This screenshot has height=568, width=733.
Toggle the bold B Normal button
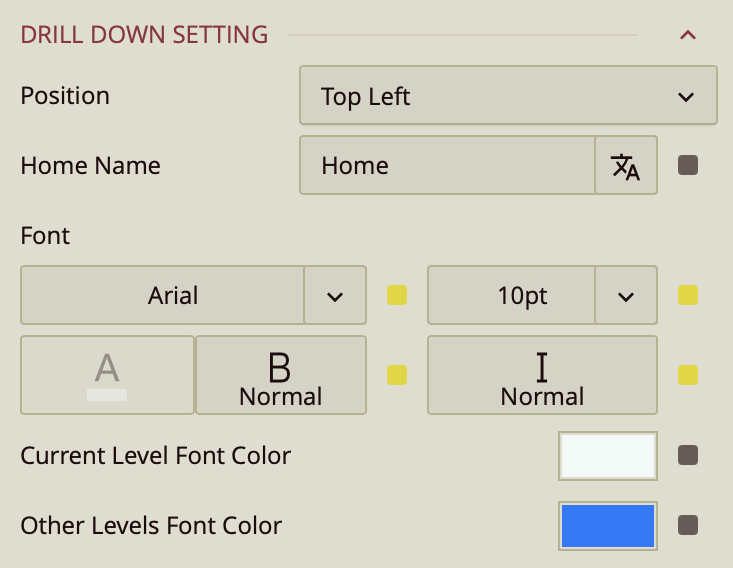(x=280, y=375)
